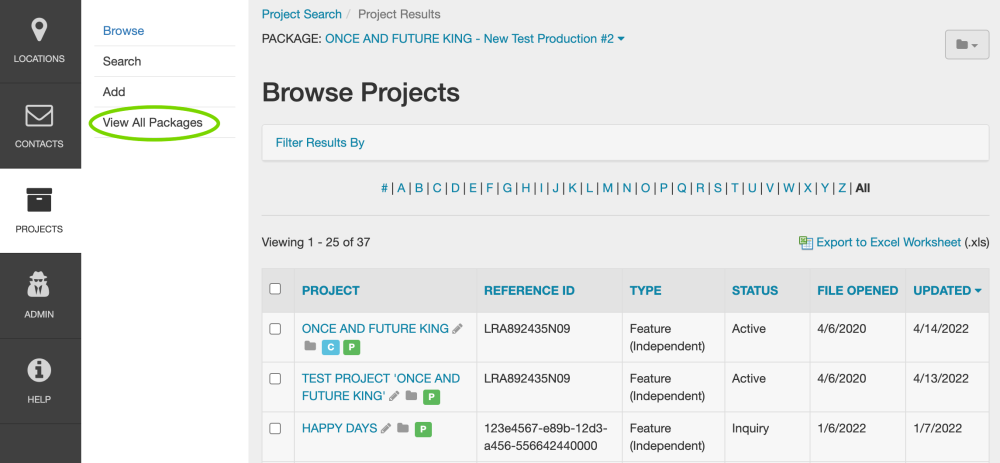This screenshot has height=463, width=1000.
Task: Click pencil edit icon for HAPPY DAYS
Action: click(386, 429)
